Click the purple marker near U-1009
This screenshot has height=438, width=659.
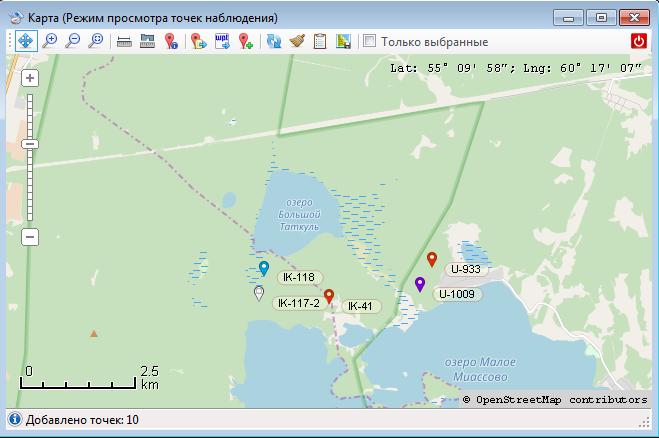tap(419, 284)
